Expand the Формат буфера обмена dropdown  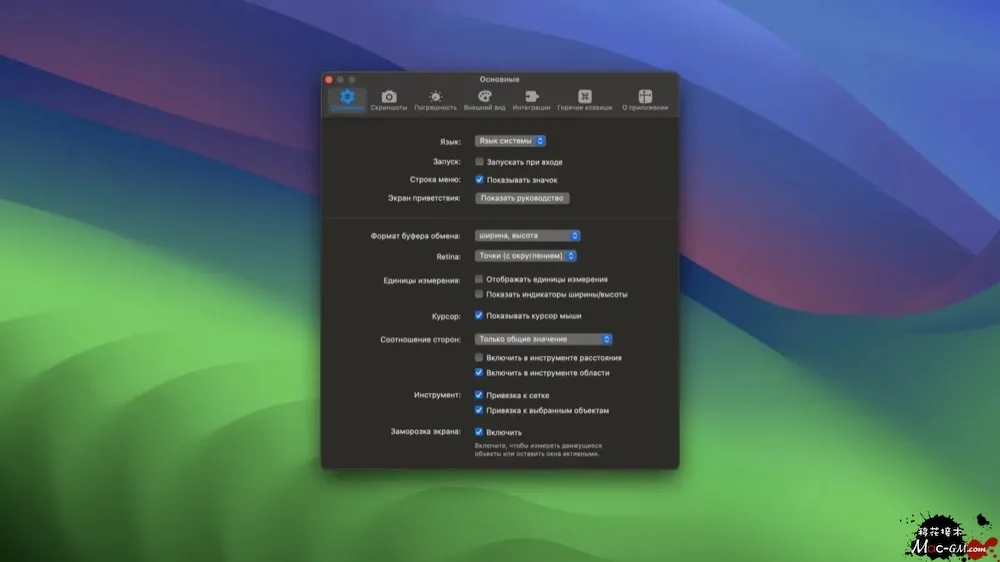pyautogui.click(x=527, y=235)
